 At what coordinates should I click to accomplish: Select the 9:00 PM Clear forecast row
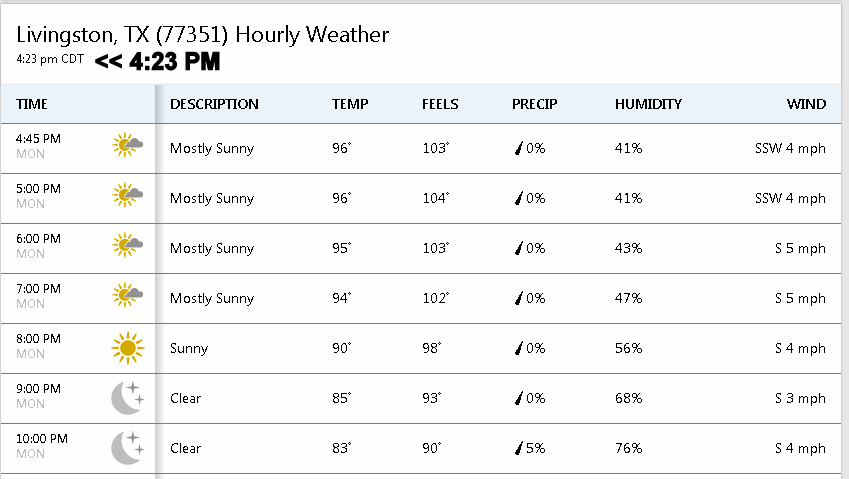[420, 398]
